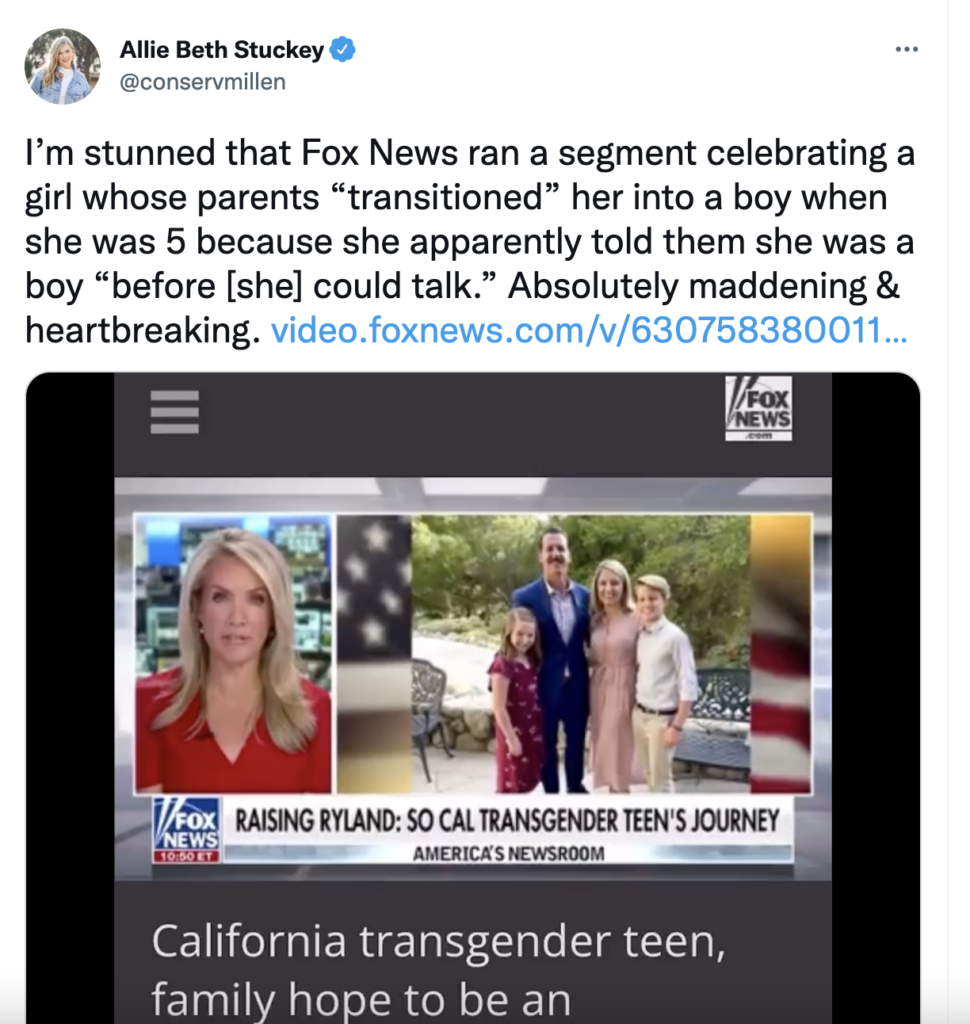Open the three-dot more options menu
This screenshot has height=1024, width=970.
click(x=906, y=49)
